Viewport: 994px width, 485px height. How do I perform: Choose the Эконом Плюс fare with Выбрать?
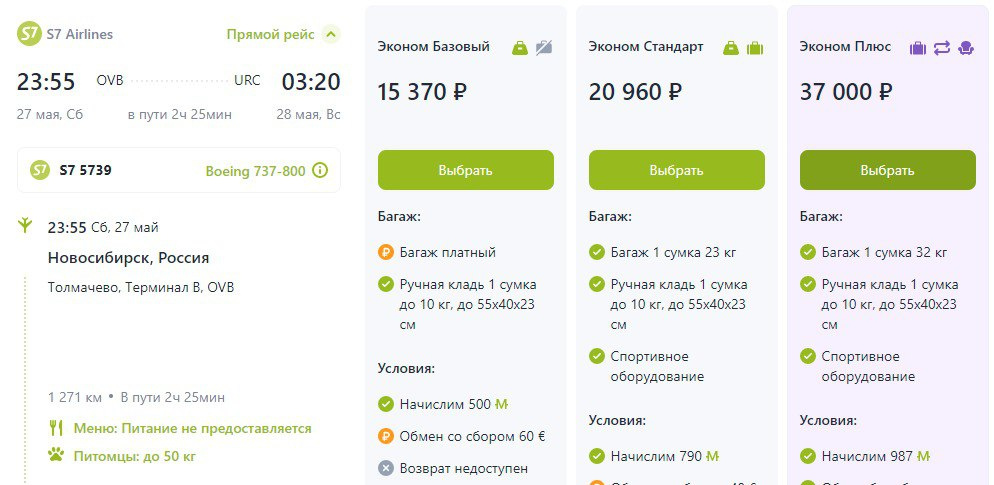(888, 170)
